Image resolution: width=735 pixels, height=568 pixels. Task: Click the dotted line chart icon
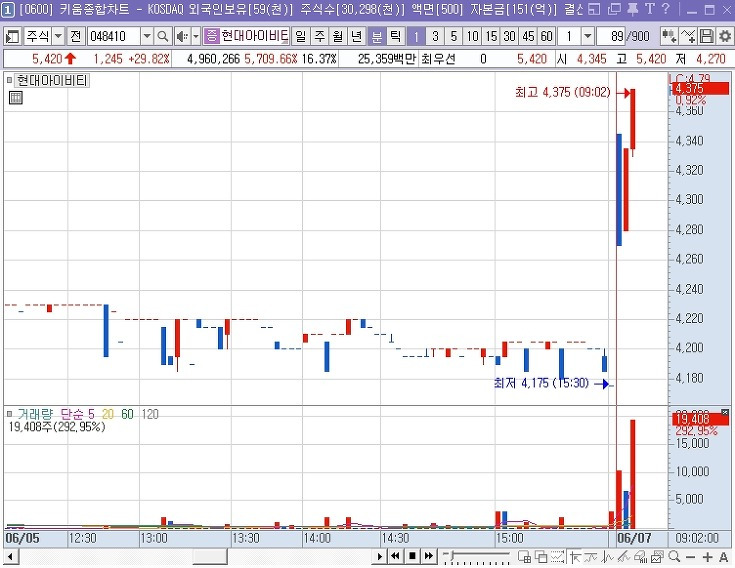pyautogui.click(x=557, y=557)
